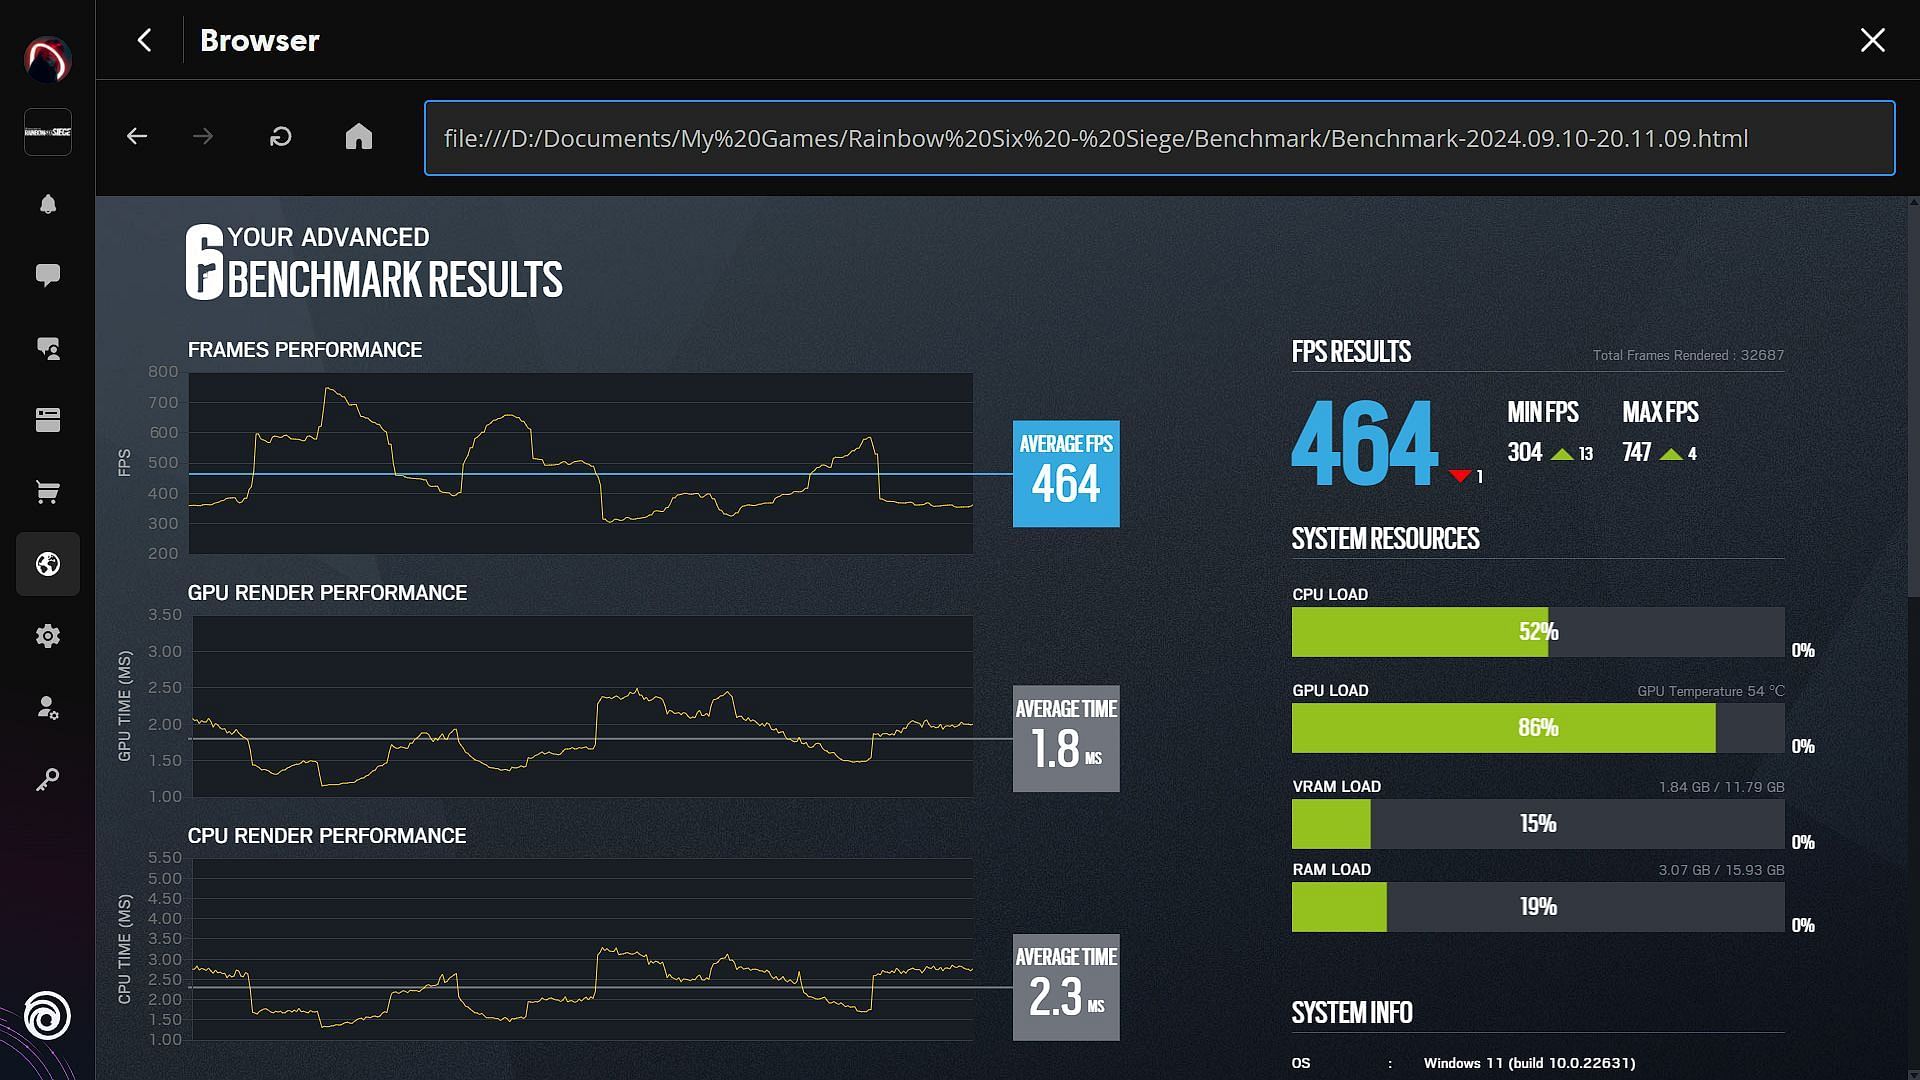Click the back navigation arrow
The width and height of the screenshot is (1920, 1080).
click(x=137, y=136)
